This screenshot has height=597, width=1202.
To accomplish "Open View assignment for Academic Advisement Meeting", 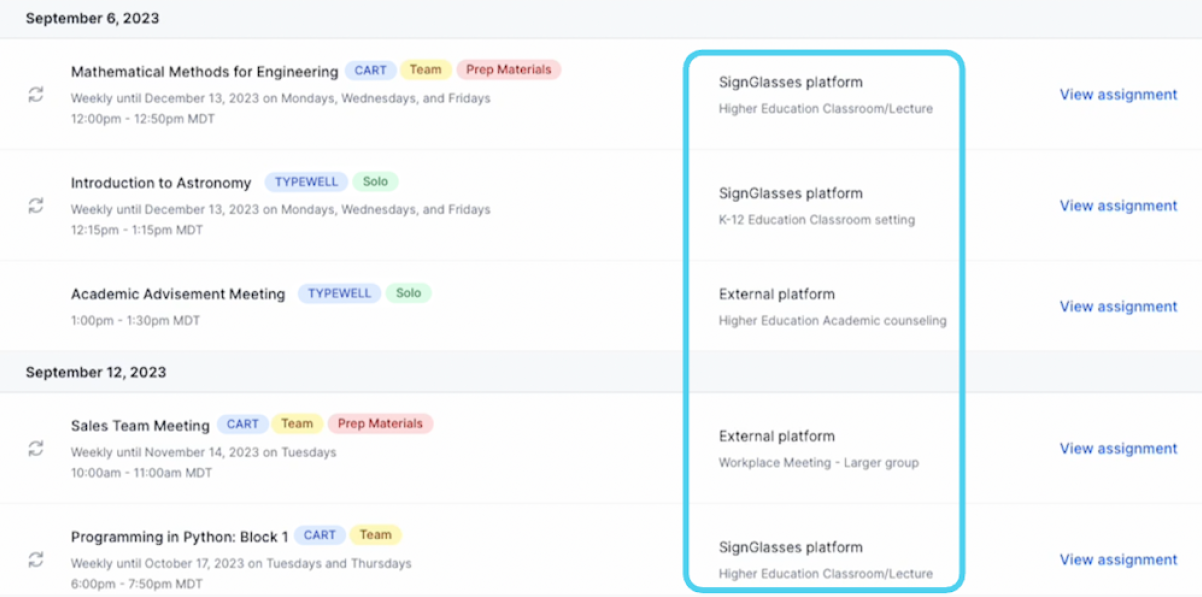I will coord(1118,306).
